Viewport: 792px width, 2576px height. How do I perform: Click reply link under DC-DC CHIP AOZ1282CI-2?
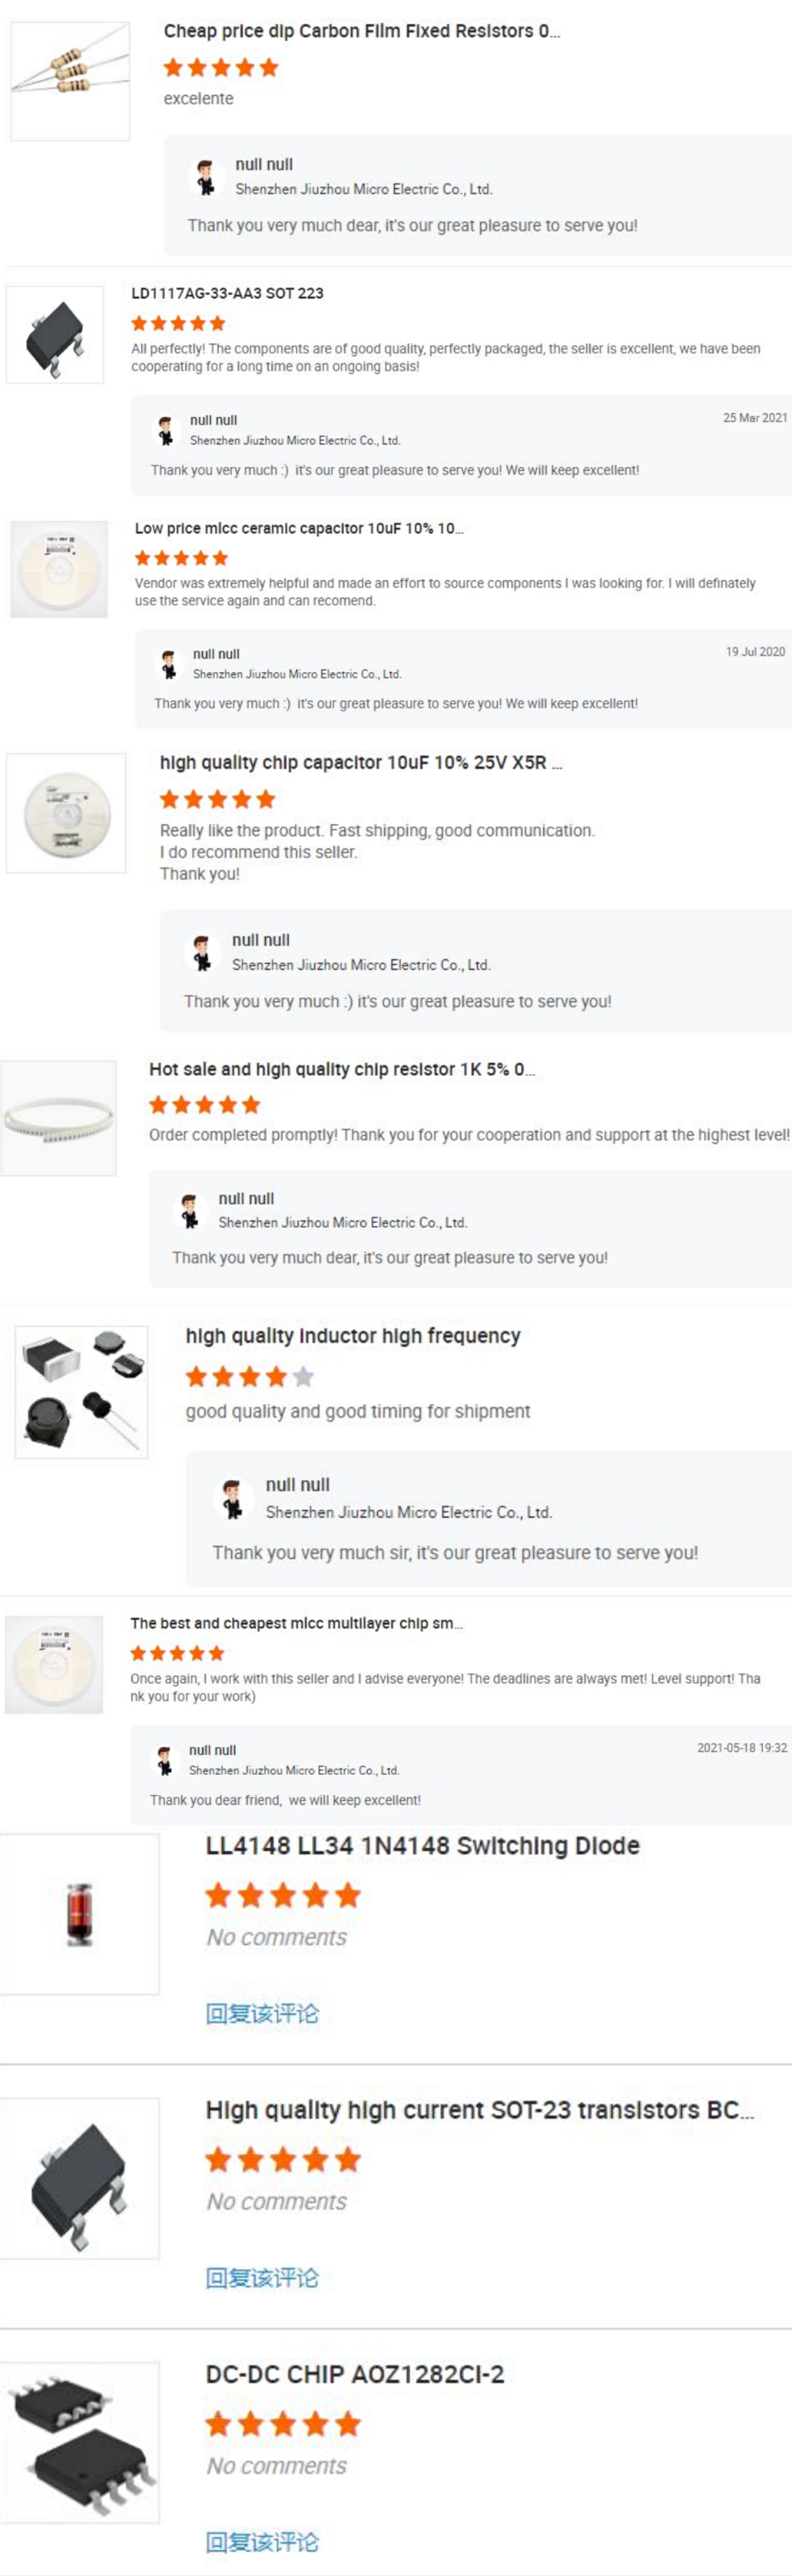tap(262, 2542)
